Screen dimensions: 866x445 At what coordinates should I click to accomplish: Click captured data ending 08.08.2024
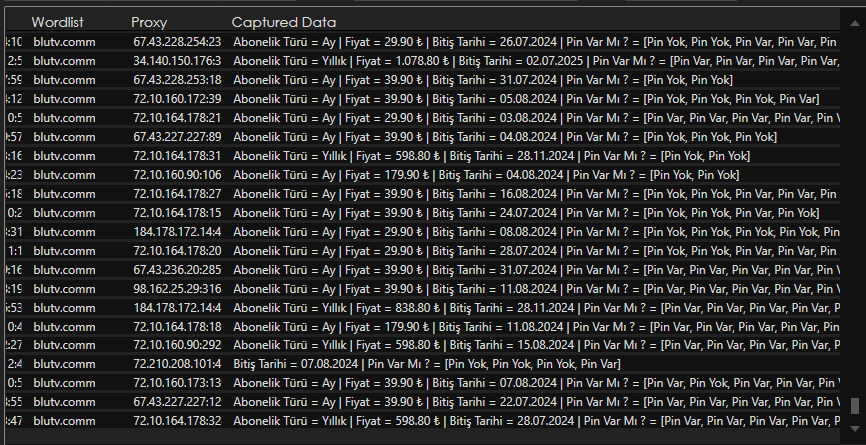tap(536, 232)
